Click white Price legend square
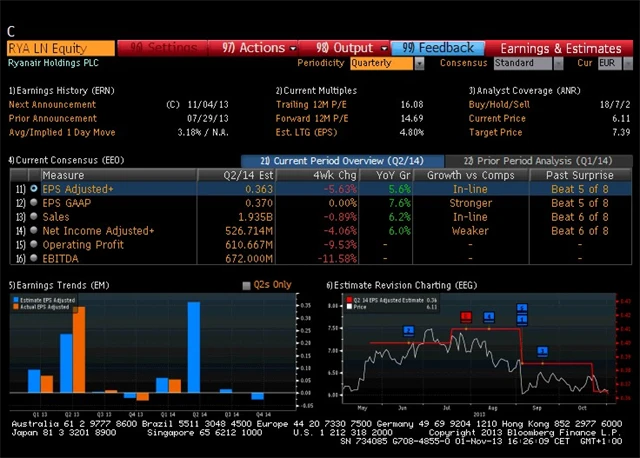Screen dimensions: 640x458 pyautogui.click(x=349, y=307)
